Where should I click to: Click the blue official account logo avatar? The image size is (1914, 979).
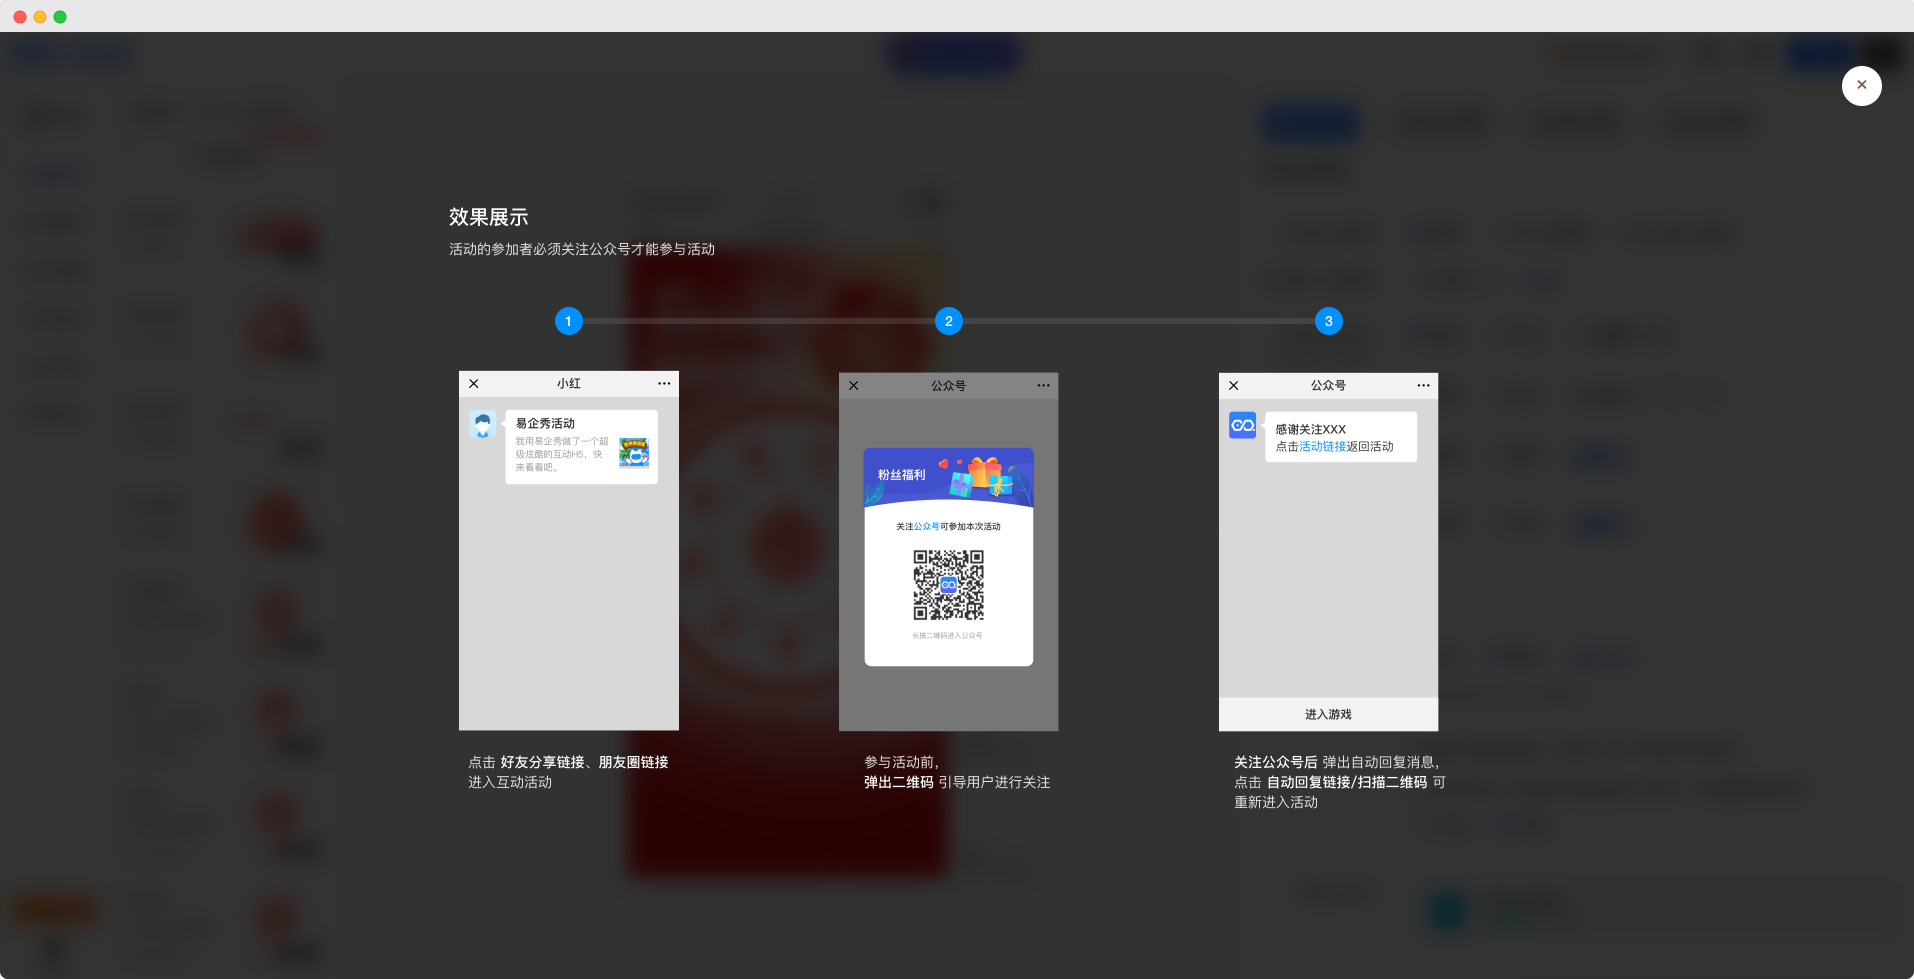1242,425
